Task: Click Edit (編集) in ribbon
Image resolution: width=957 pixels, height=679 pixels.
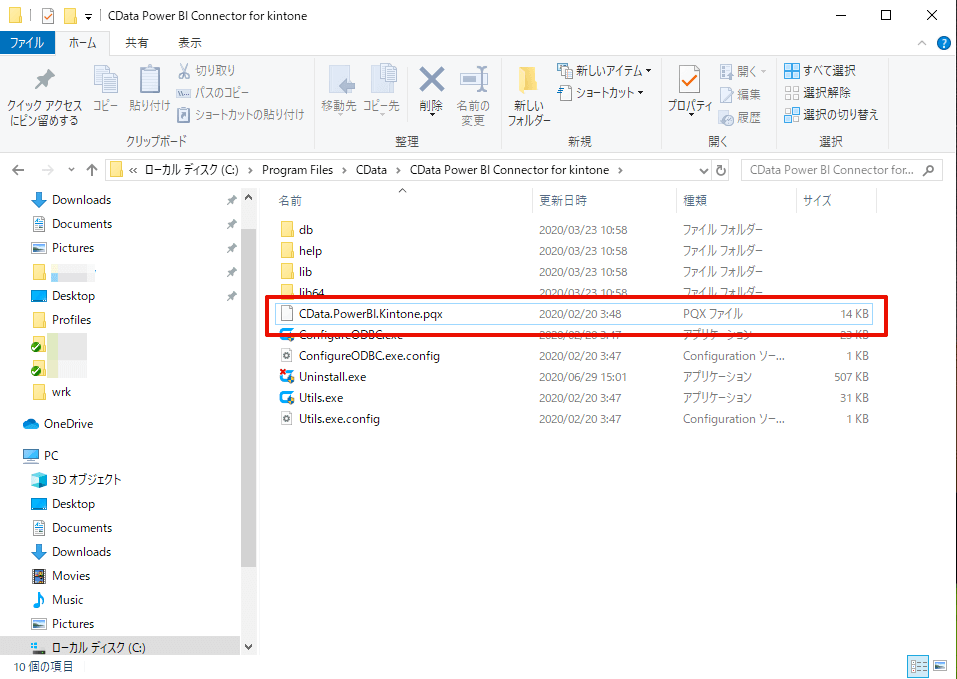Action: [x=740, y=95]
